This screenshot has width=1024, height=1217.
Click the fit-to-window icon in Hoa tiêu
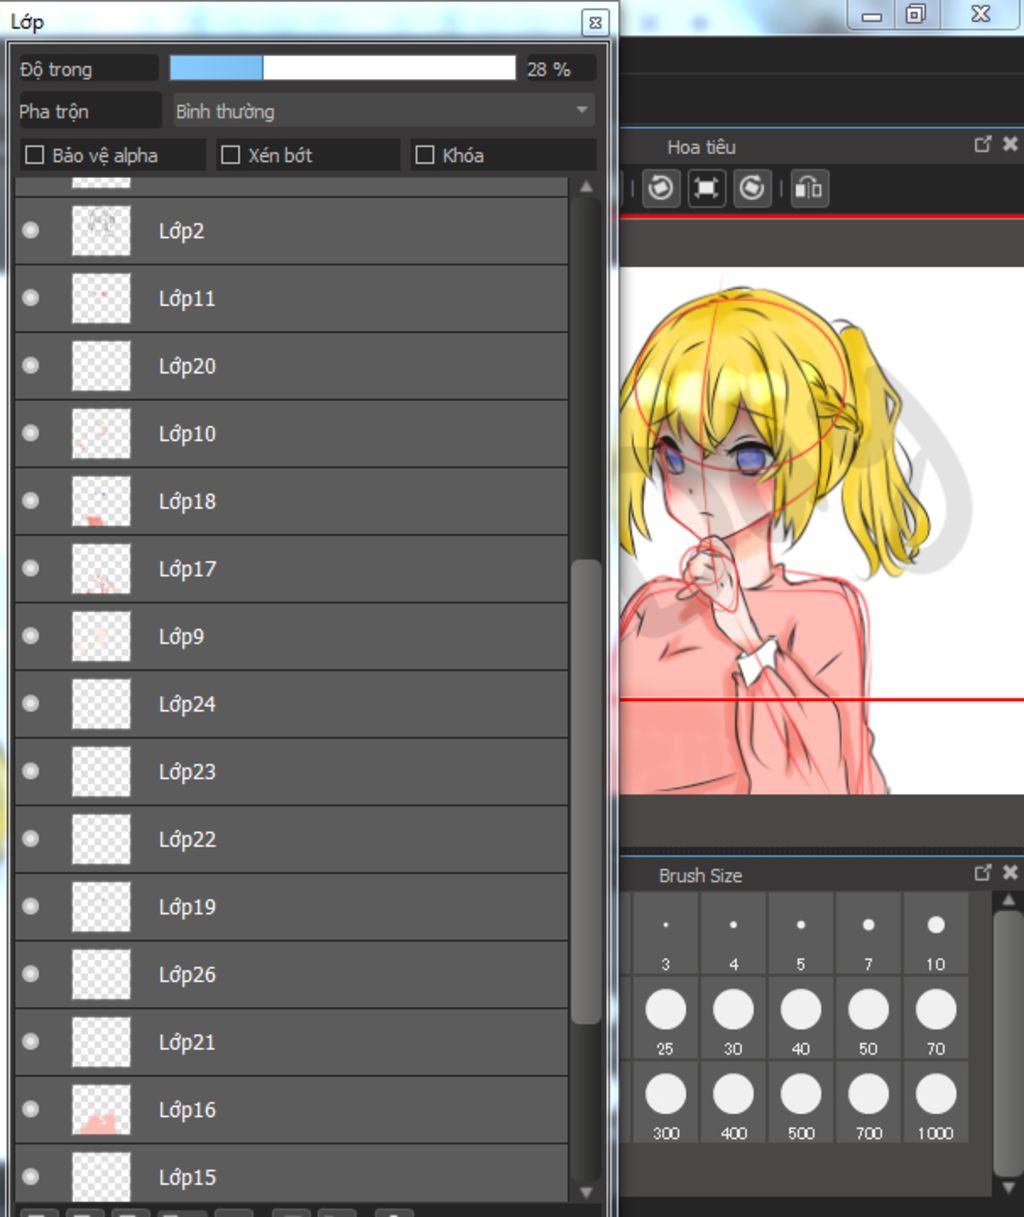pyautogui.click(x=706, y=188)
